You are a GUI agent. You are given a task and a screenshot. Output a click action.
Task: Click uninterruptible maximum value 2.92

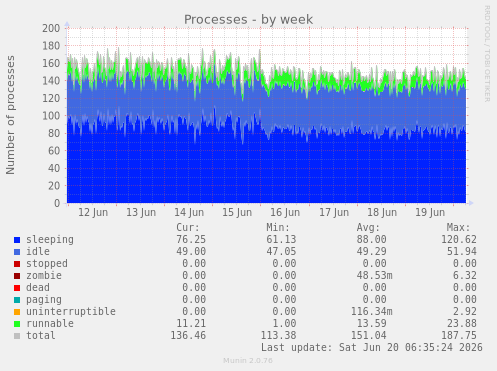coord(465,311)
